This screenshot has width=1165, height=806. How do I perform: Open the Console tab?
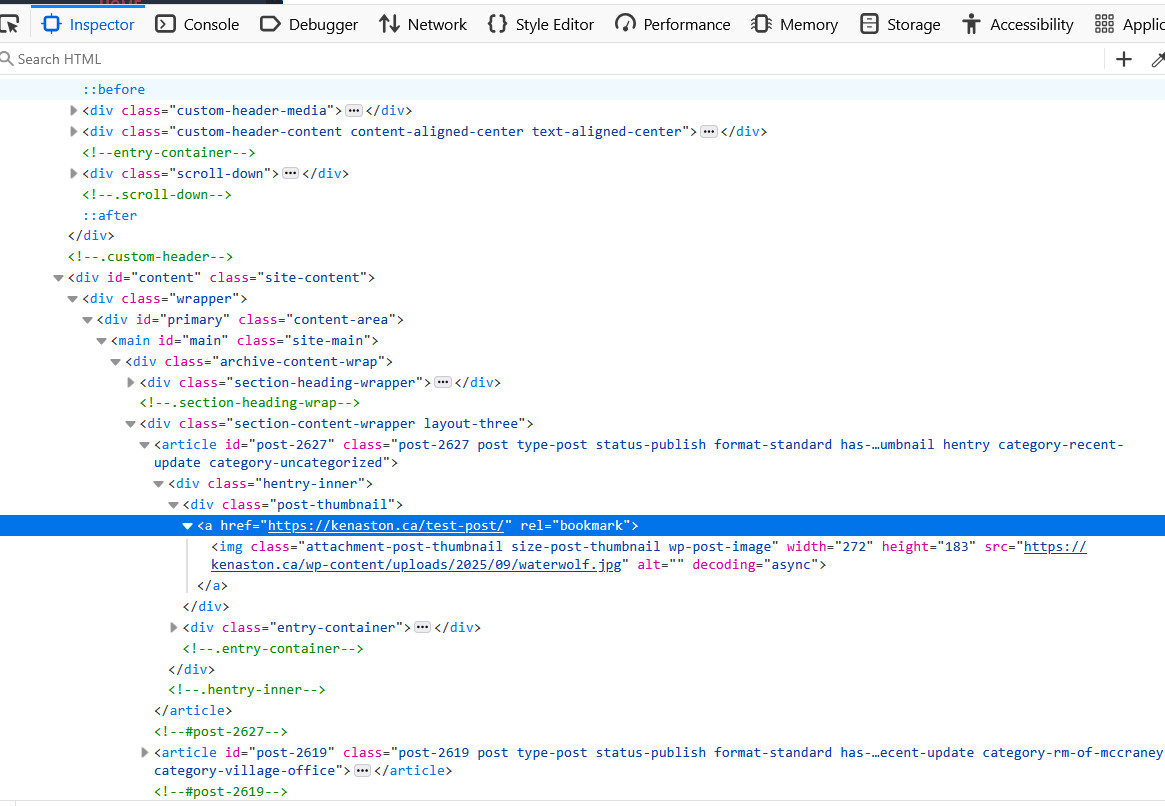tap(197, 24)
